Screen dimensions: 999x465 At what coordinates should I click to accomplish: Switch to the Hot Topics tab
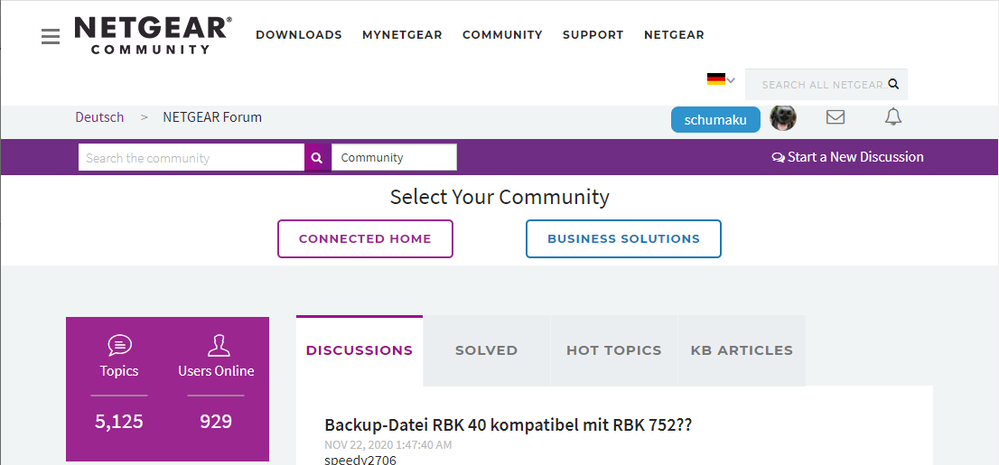[x=614, y=350]
